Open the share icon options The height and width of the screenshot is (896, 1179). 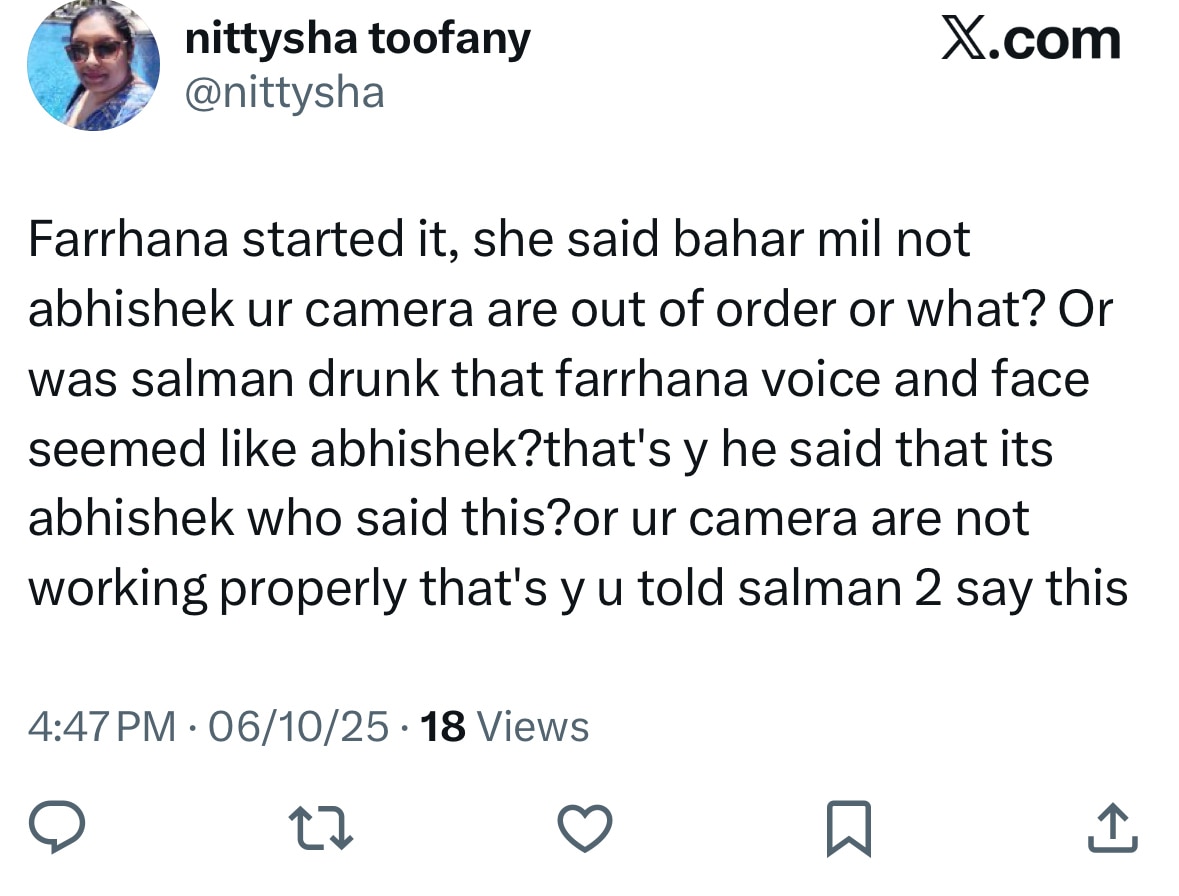1113,830
